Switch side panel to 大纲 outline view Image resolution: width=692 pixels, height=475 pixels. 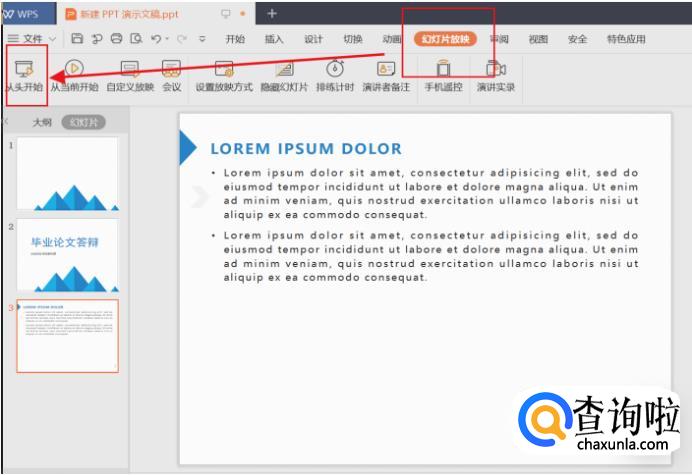42,122
